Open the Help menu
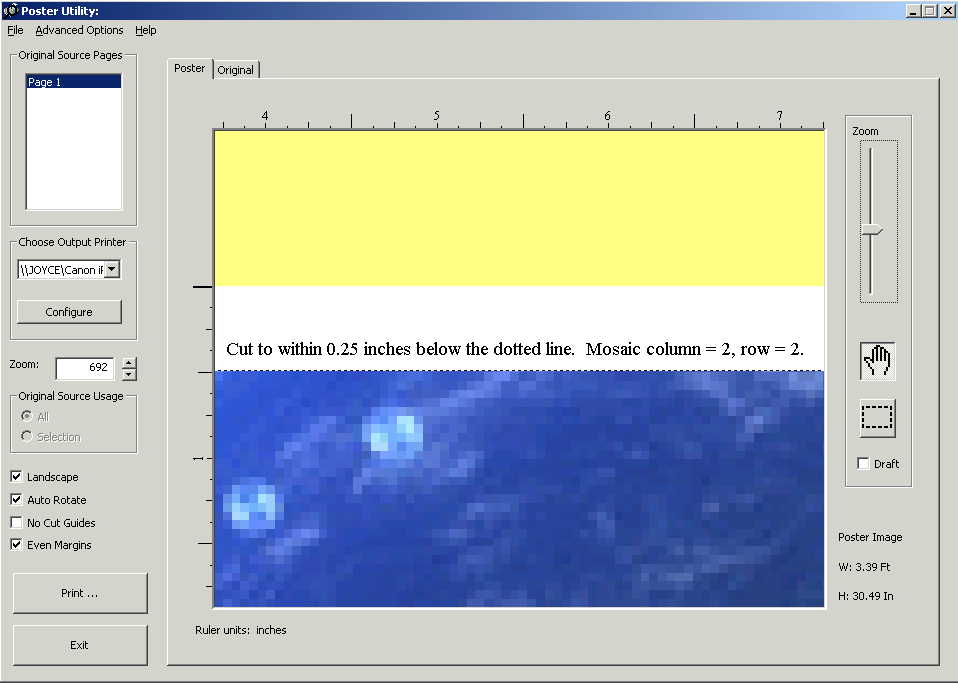Image resolution: width=958 pixels, height=683 pixels. [x=146, y=30]
